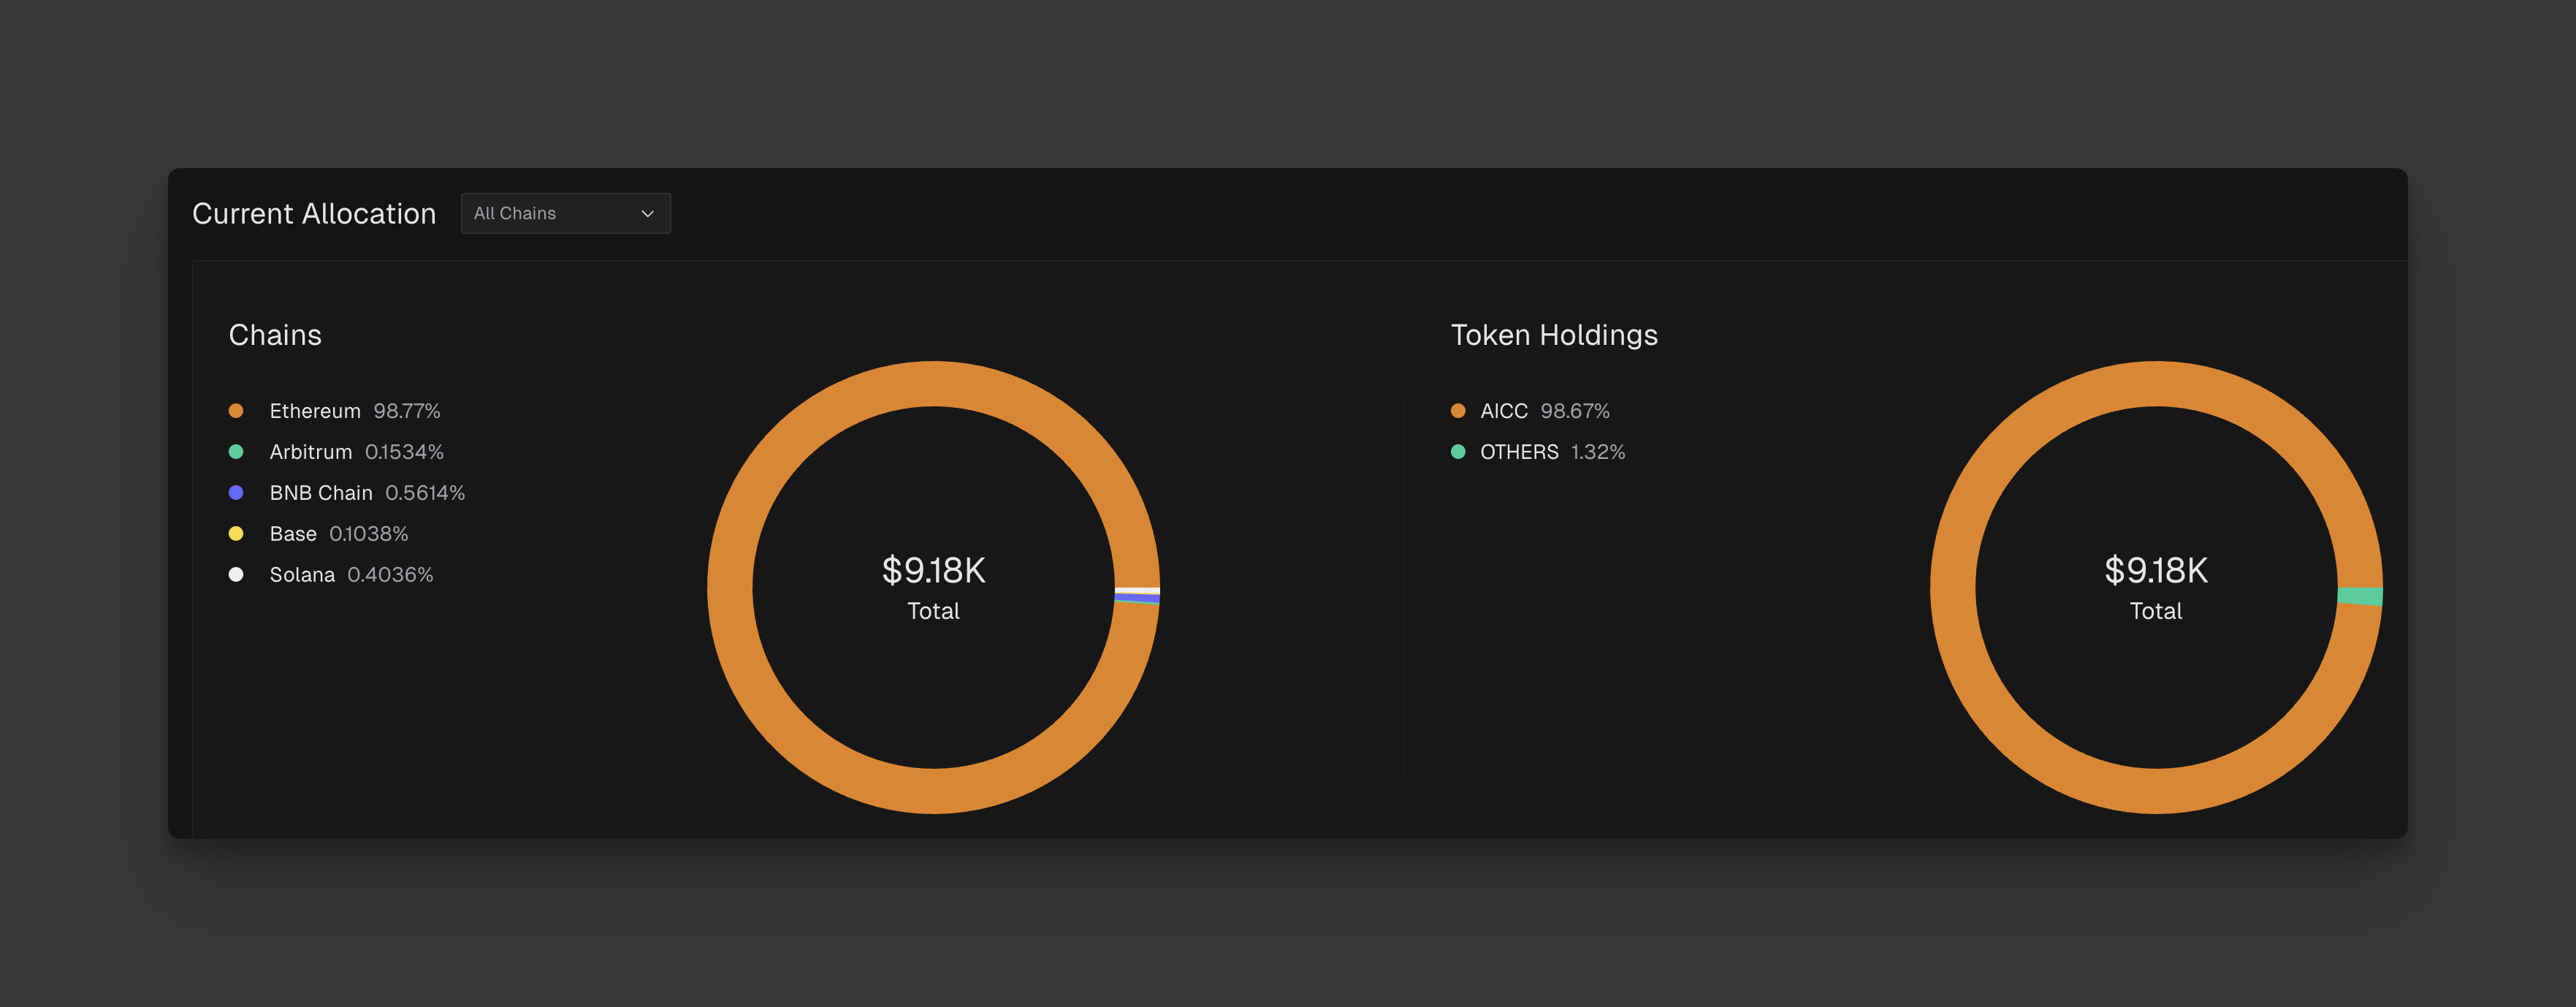This screenshot has width=2576, height=1007.
Task: Click the Token Holdings heading
Action: [1554, 335]
